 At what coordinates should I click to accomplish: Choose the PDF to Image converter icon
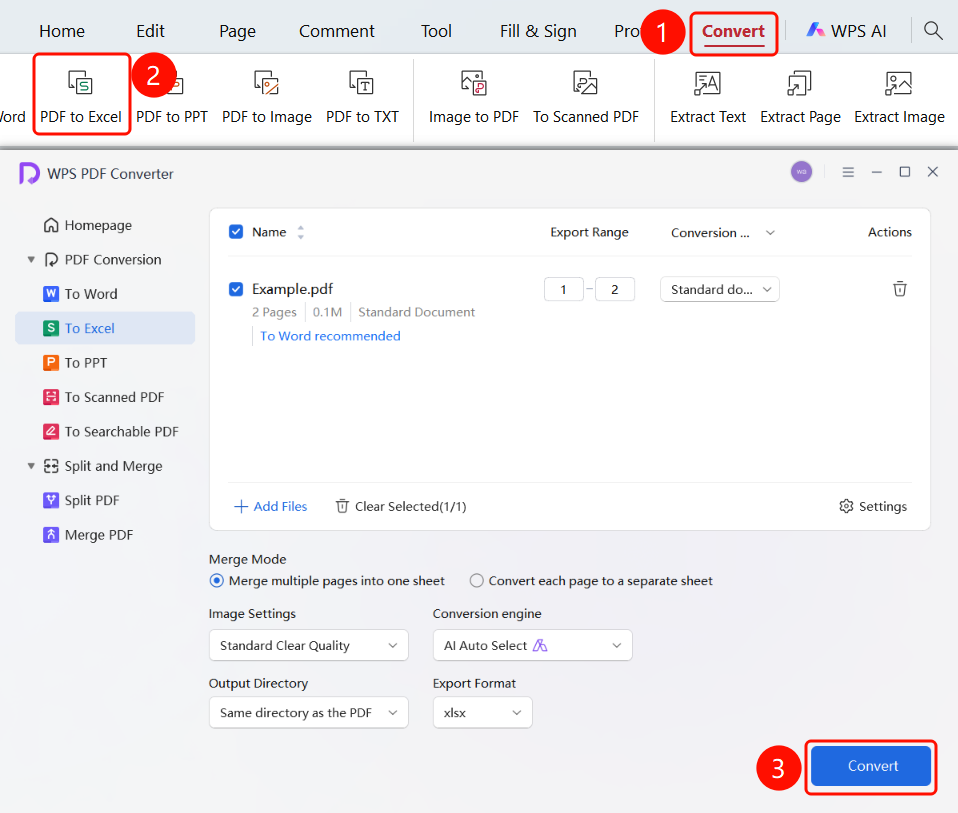(x=266, y=83)
